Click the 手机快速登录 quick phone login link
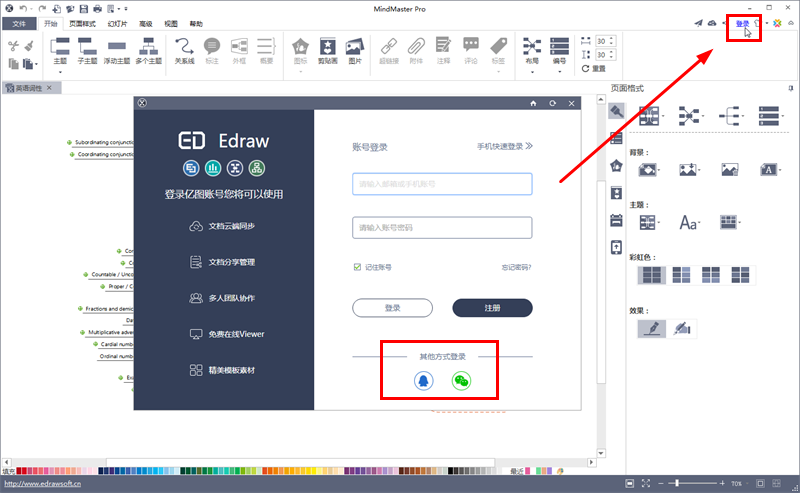Viewport: 800px width, 493px height. [x=505, y=146]
